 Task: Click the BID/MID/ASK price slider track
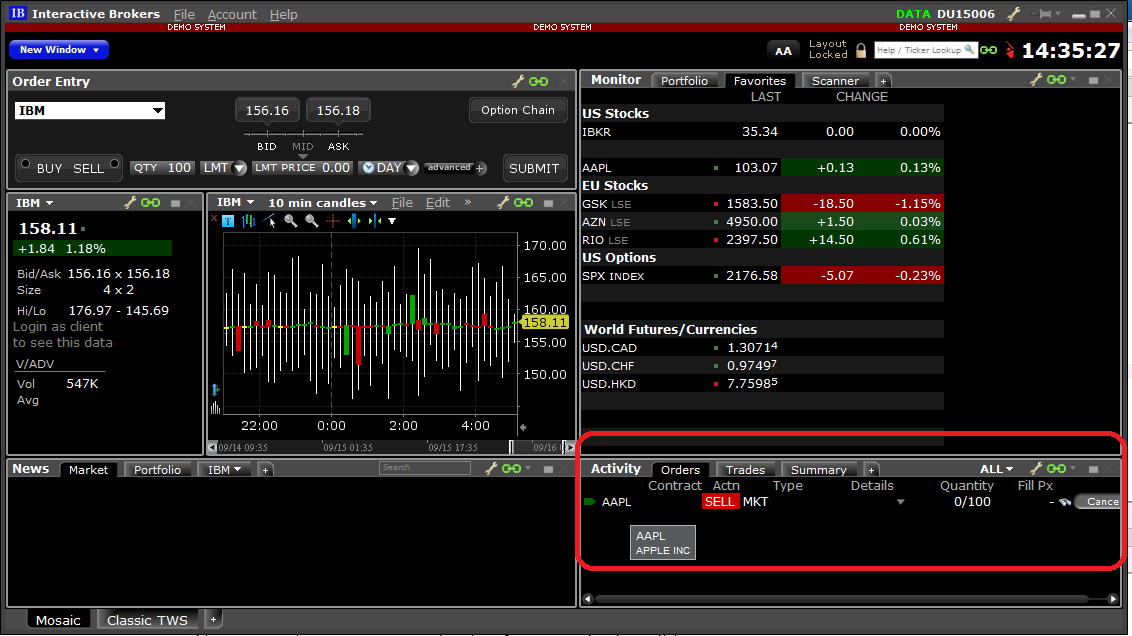303,134
